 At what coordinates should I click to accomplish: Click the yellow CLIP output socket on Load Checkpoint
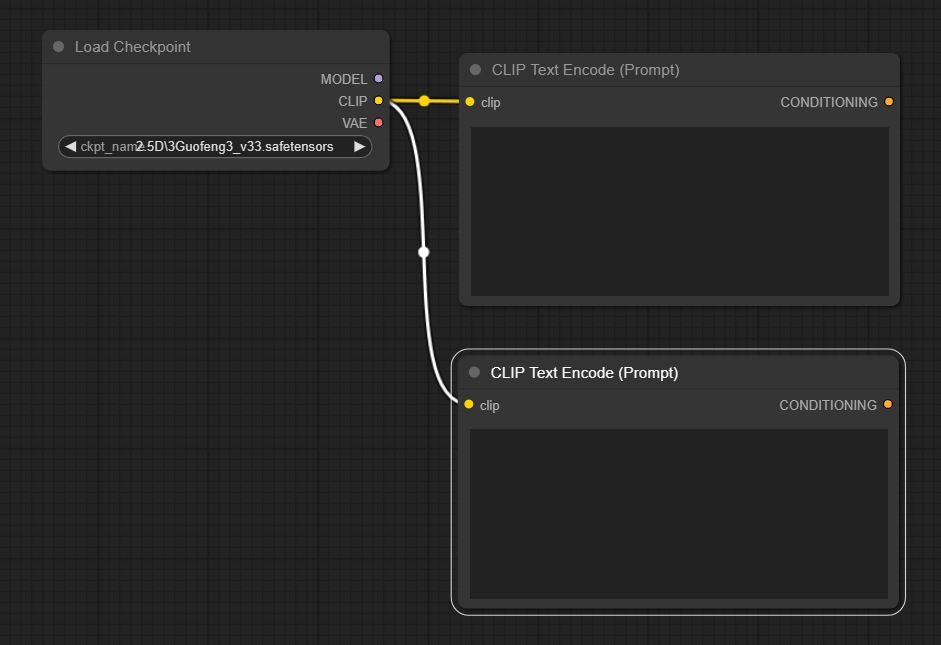tap(378, 101)
